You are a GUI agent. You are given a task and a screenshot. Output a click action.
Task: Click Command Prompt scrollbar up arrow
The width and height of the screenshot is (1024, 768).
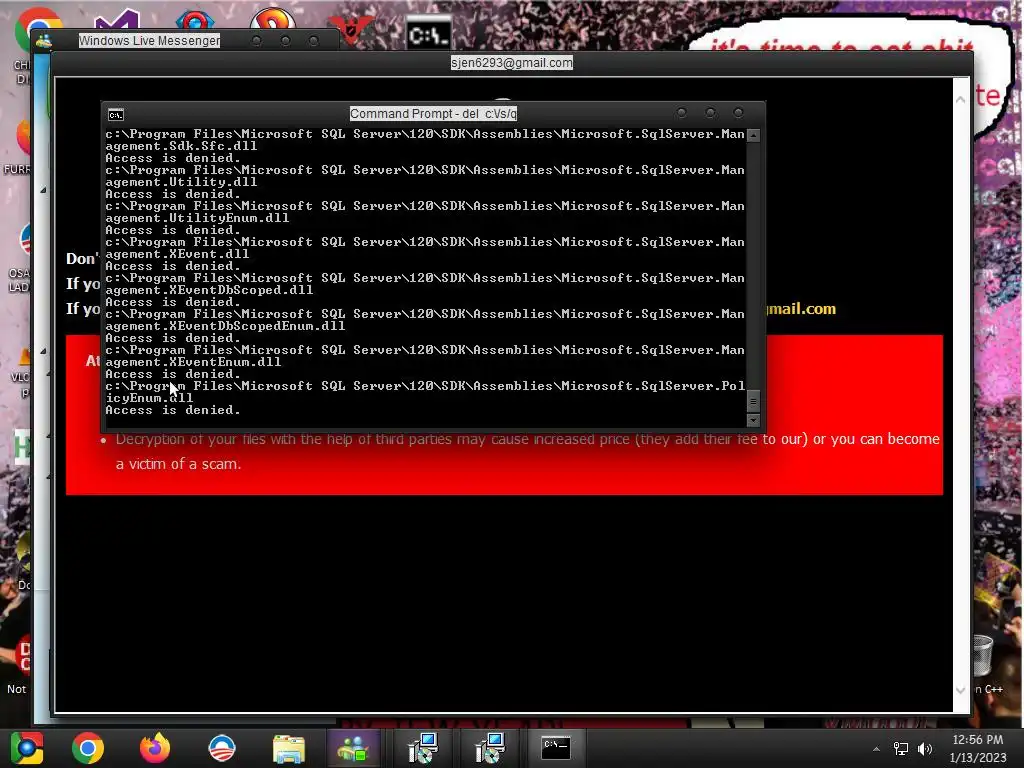point(753,136)
